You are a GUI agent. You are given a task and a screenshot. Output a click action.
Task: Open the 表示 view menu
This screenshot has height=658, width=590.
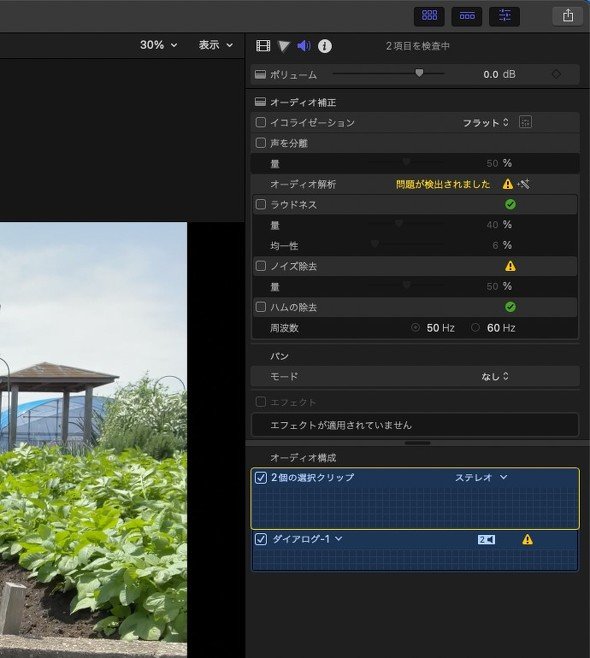[x=216, y=45]
